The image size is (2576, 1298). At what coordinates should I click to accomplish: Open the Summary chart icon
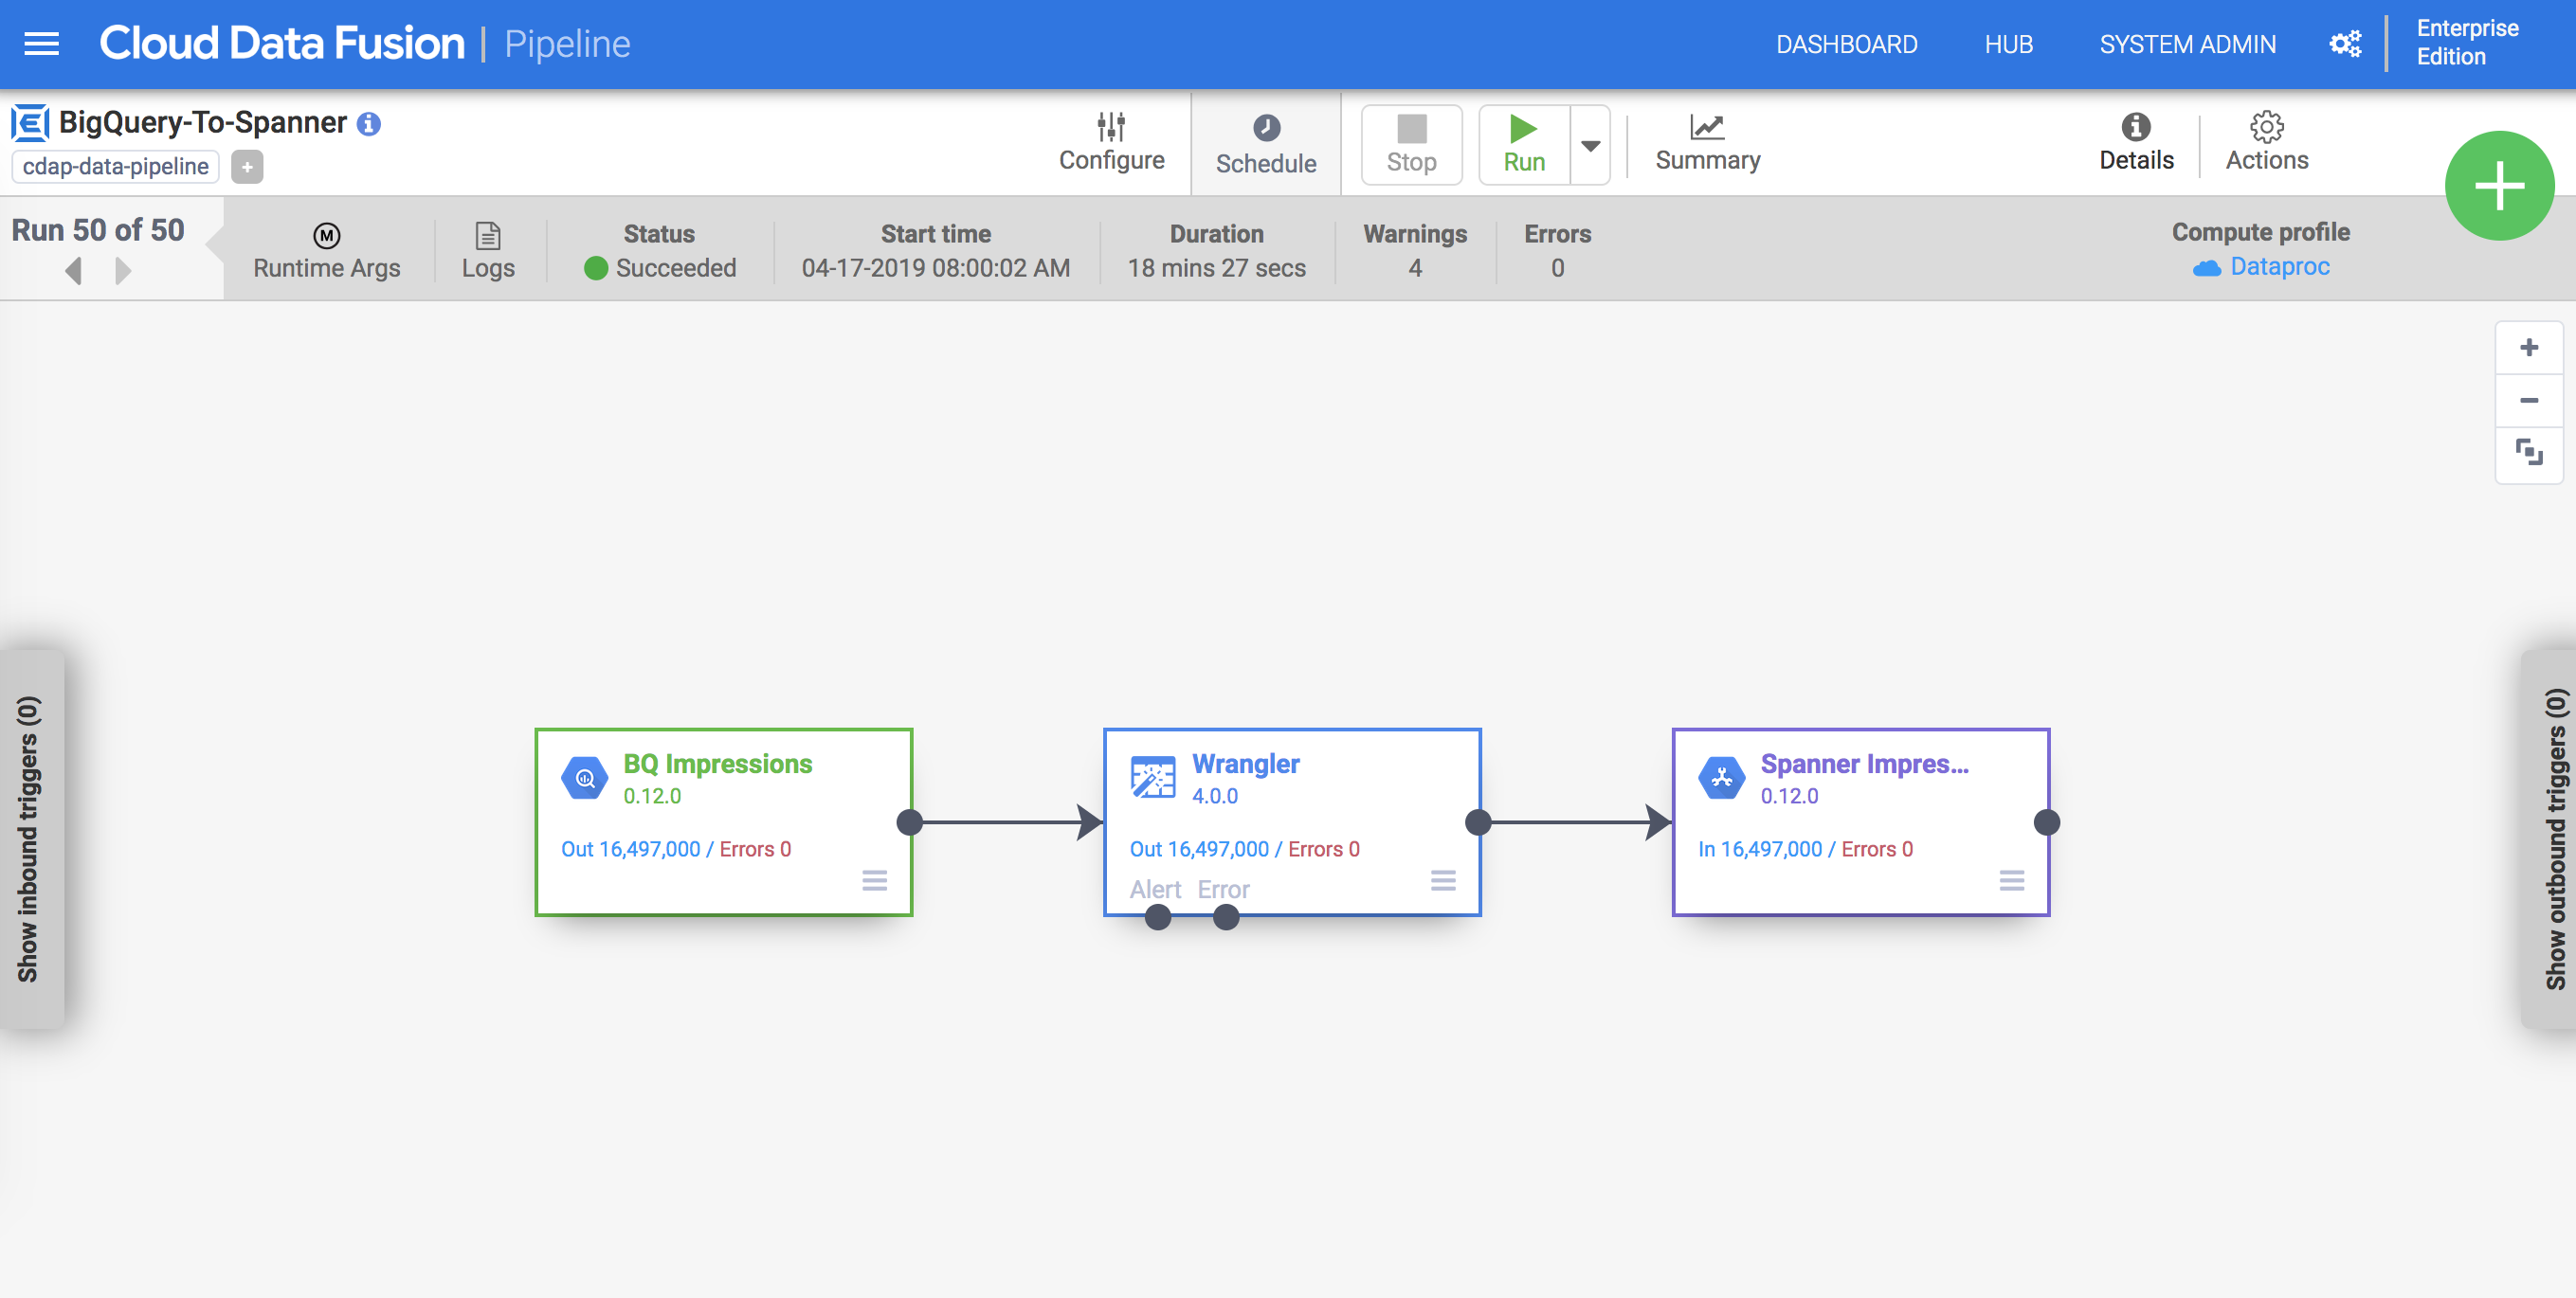pyautogui.click(x=1707, y=128)
